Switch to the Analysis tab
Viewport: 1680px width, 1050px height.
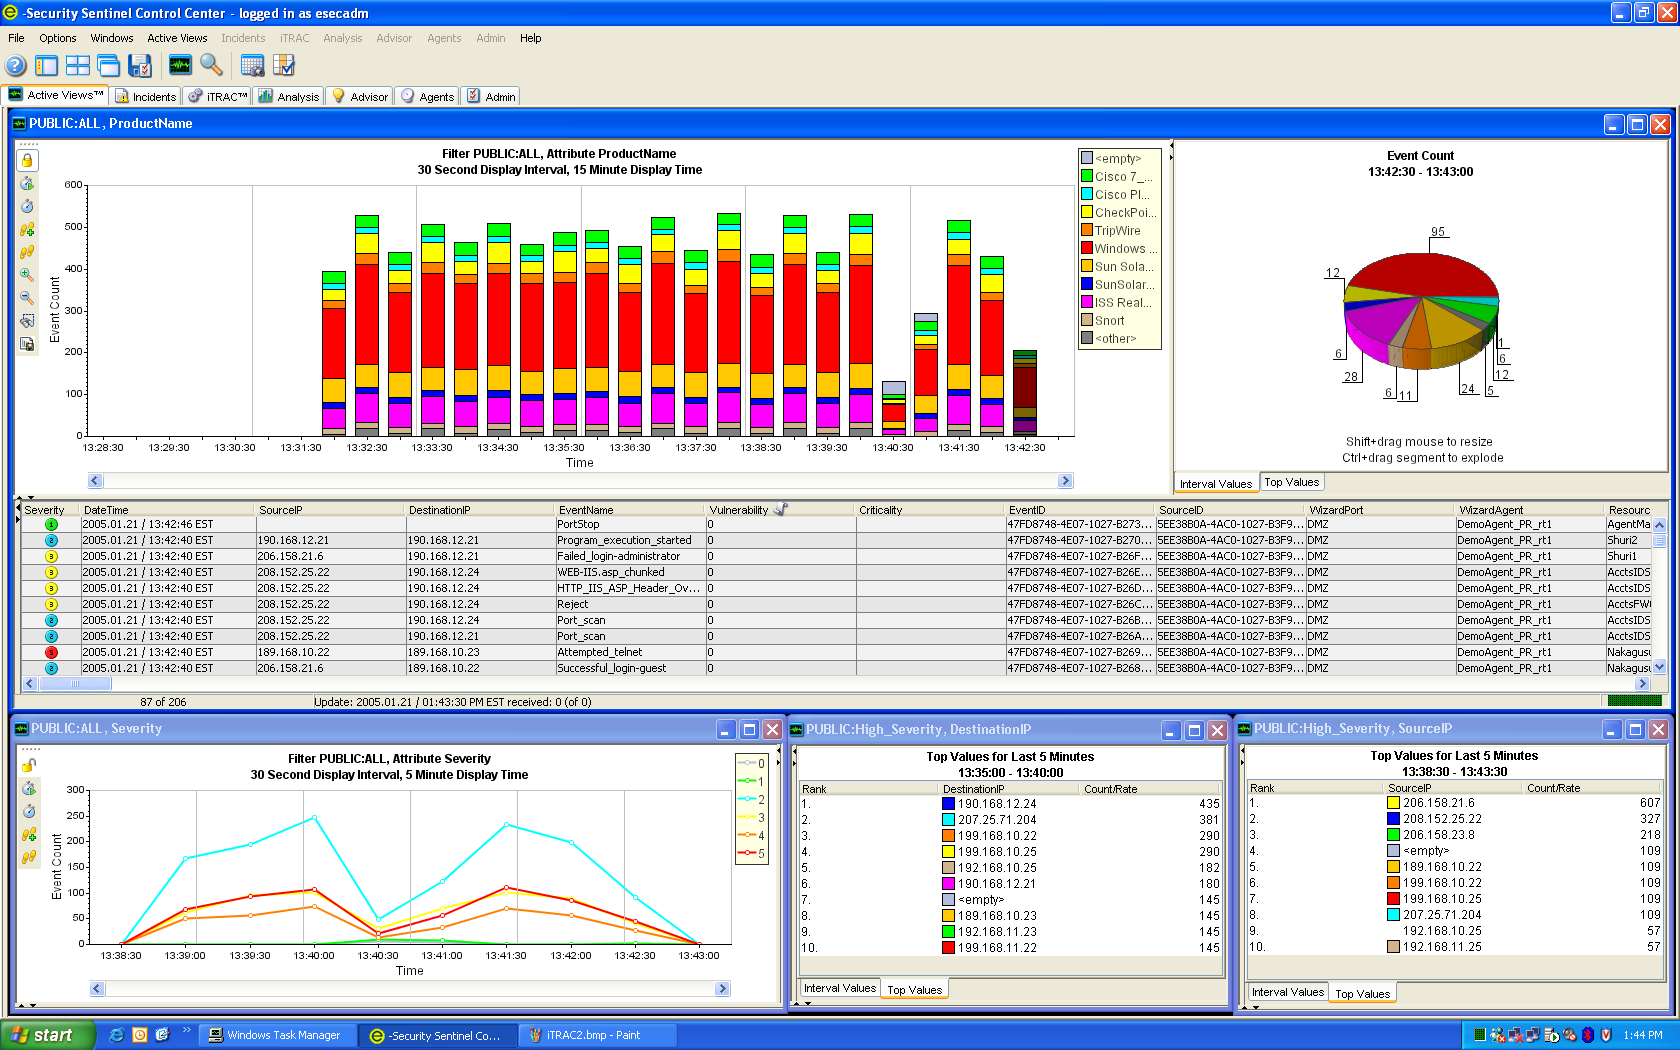pos(288,96)
